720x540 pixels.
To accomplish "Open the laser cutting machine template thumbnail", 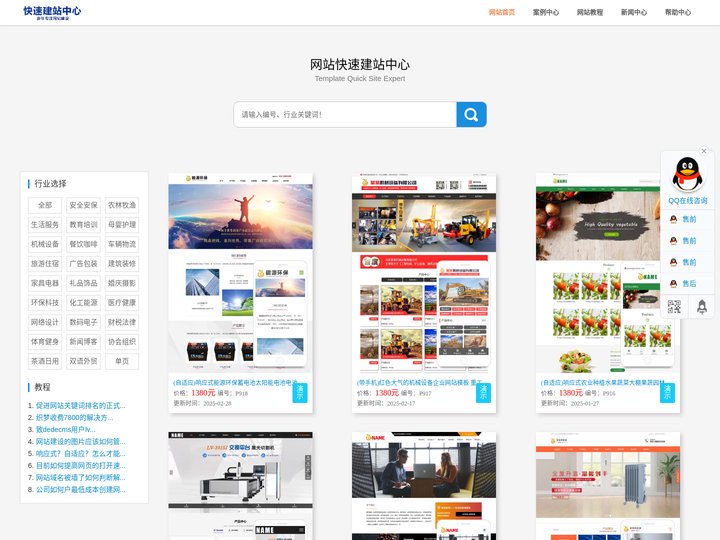I will [x=240, y=486].
